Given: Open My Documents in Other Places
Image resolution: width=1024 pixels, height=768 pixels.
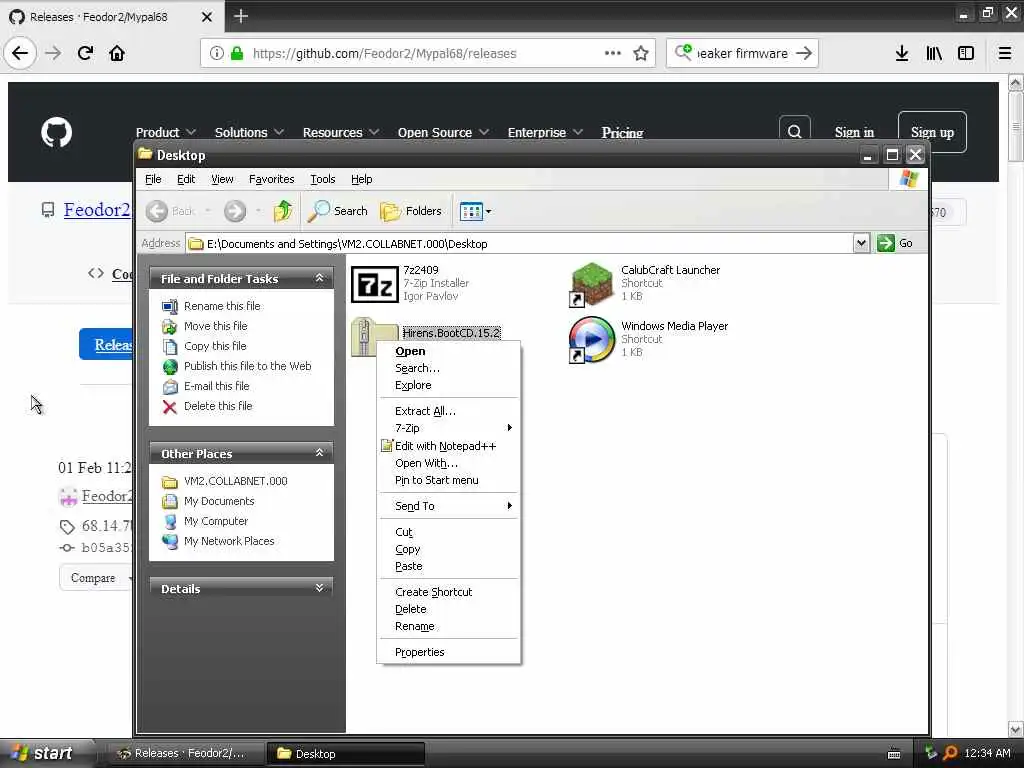Looking at the screenshot, I should tap(219, 502).
